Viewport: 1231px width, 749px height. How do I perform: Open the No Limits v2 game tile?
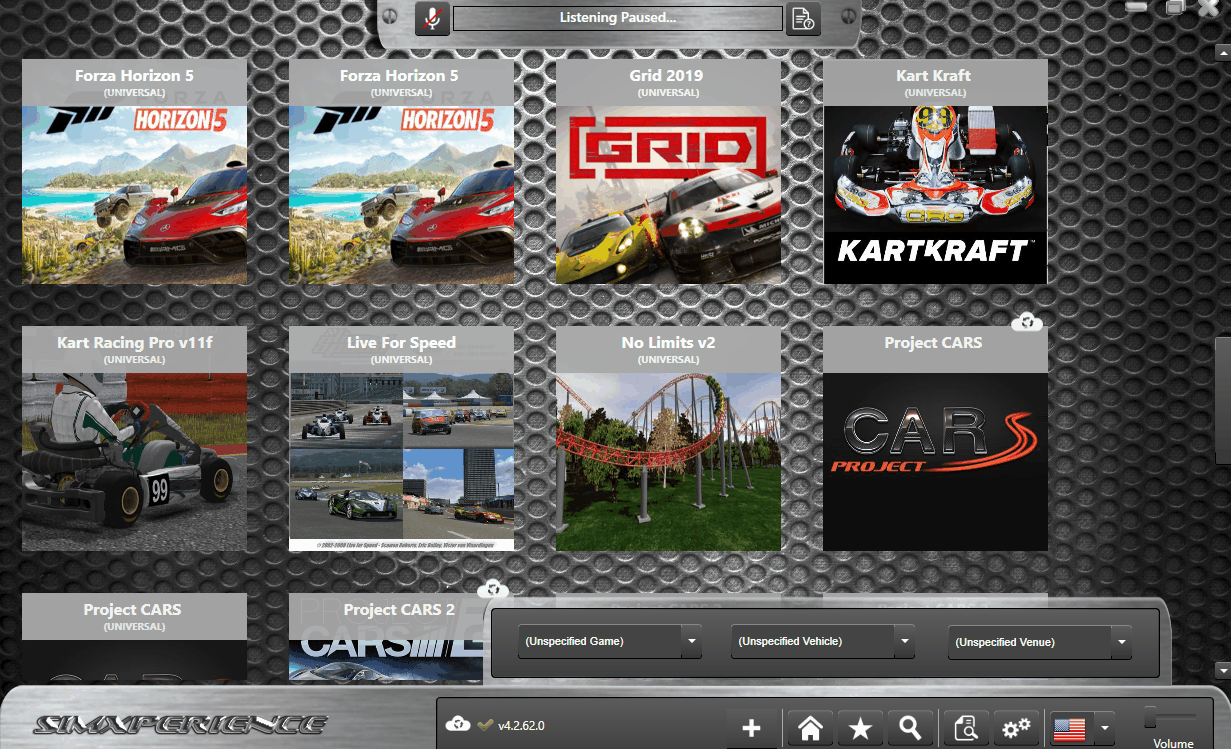coord(668,462)
